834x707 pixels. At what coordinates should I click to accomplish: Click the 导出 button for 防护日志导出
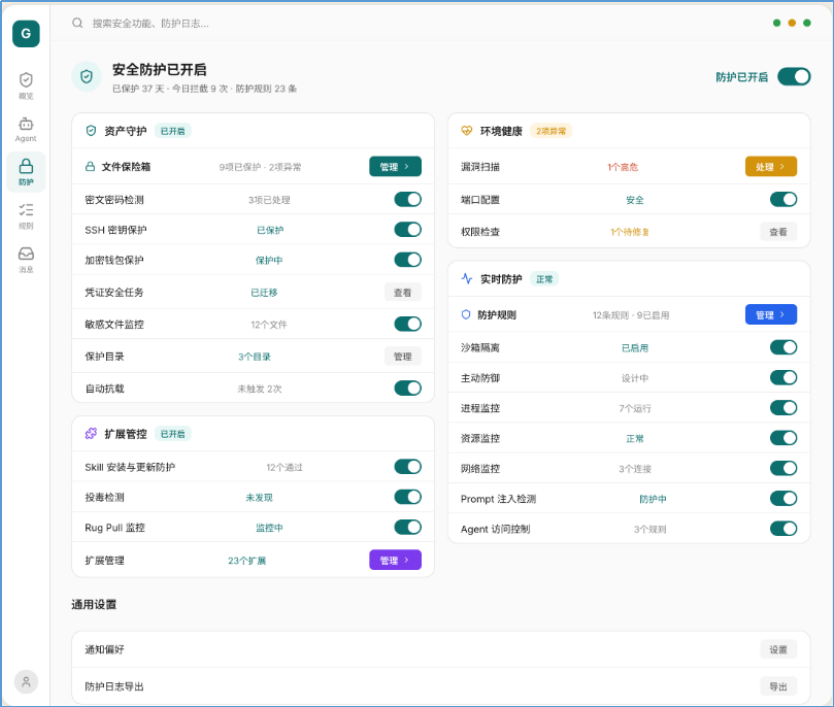pos(778,687)
